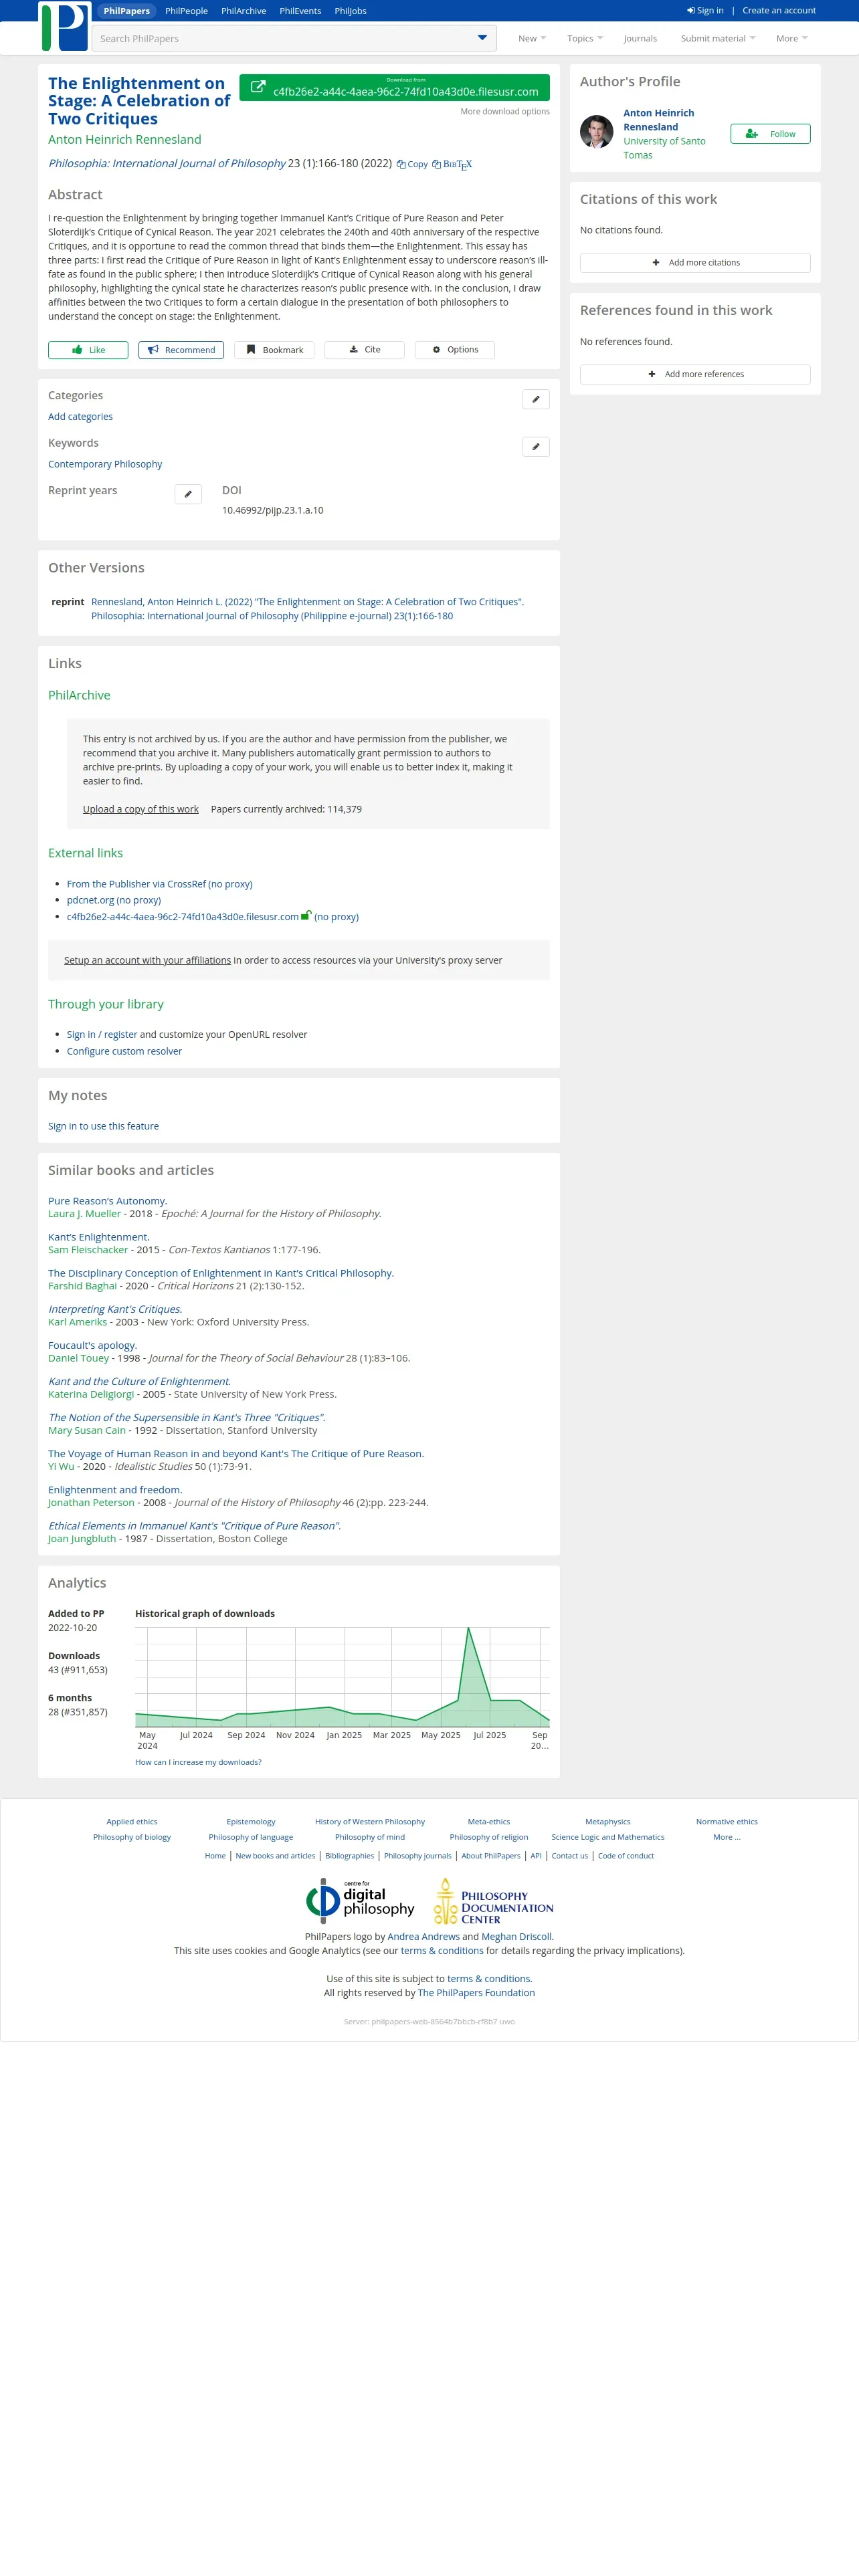Open The PhilPapers Foundation link
Image resolution: width=859 pixels, height=2576 pixels.
pyautogui.click(x=476, y=1993)
